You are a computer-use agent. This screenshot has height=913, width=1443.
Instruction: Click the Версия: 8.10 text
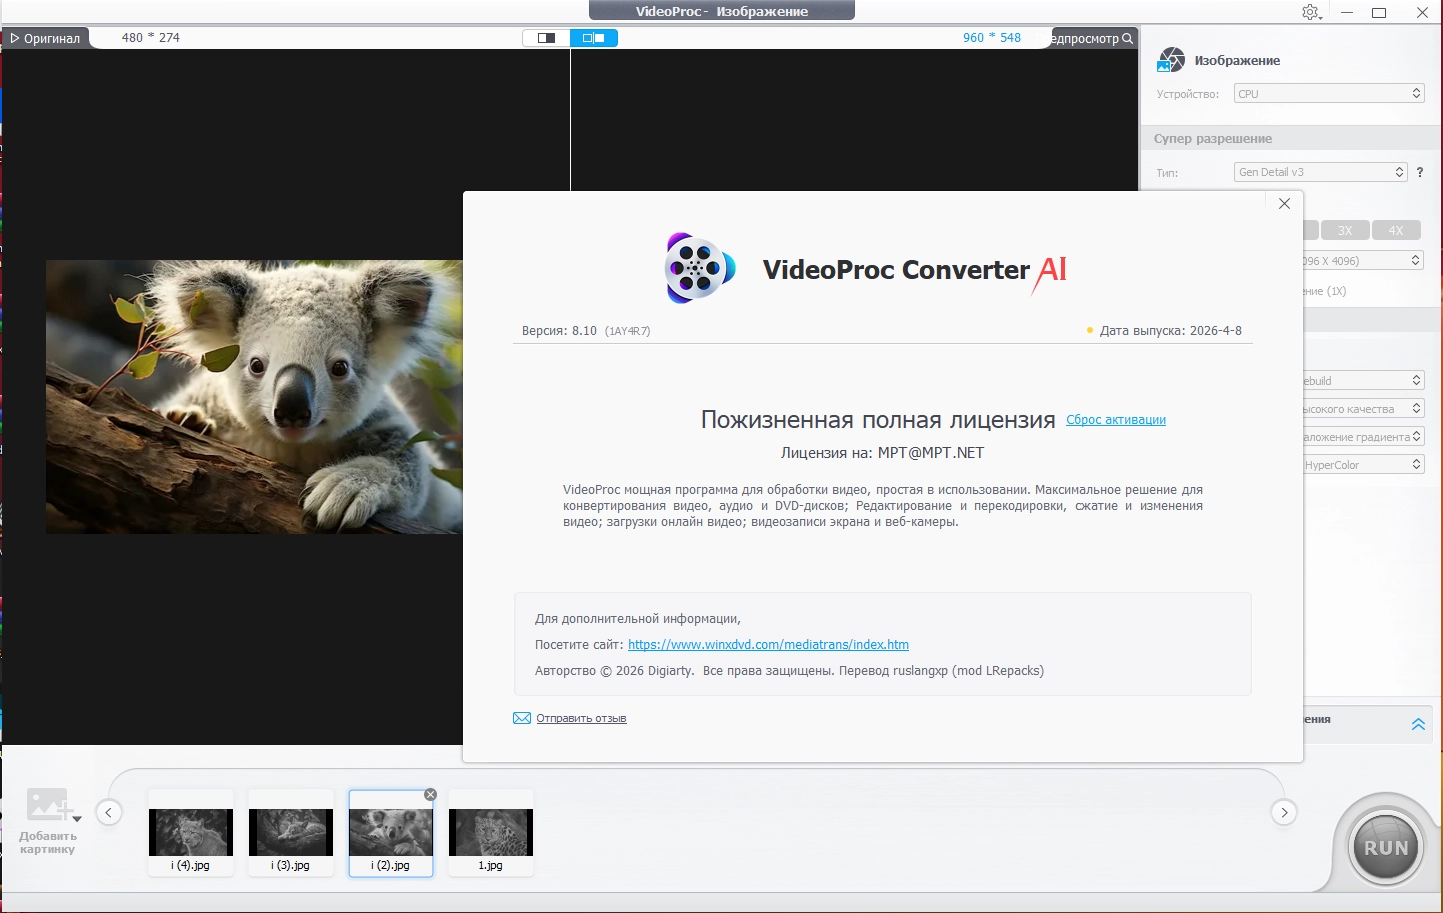559,331
